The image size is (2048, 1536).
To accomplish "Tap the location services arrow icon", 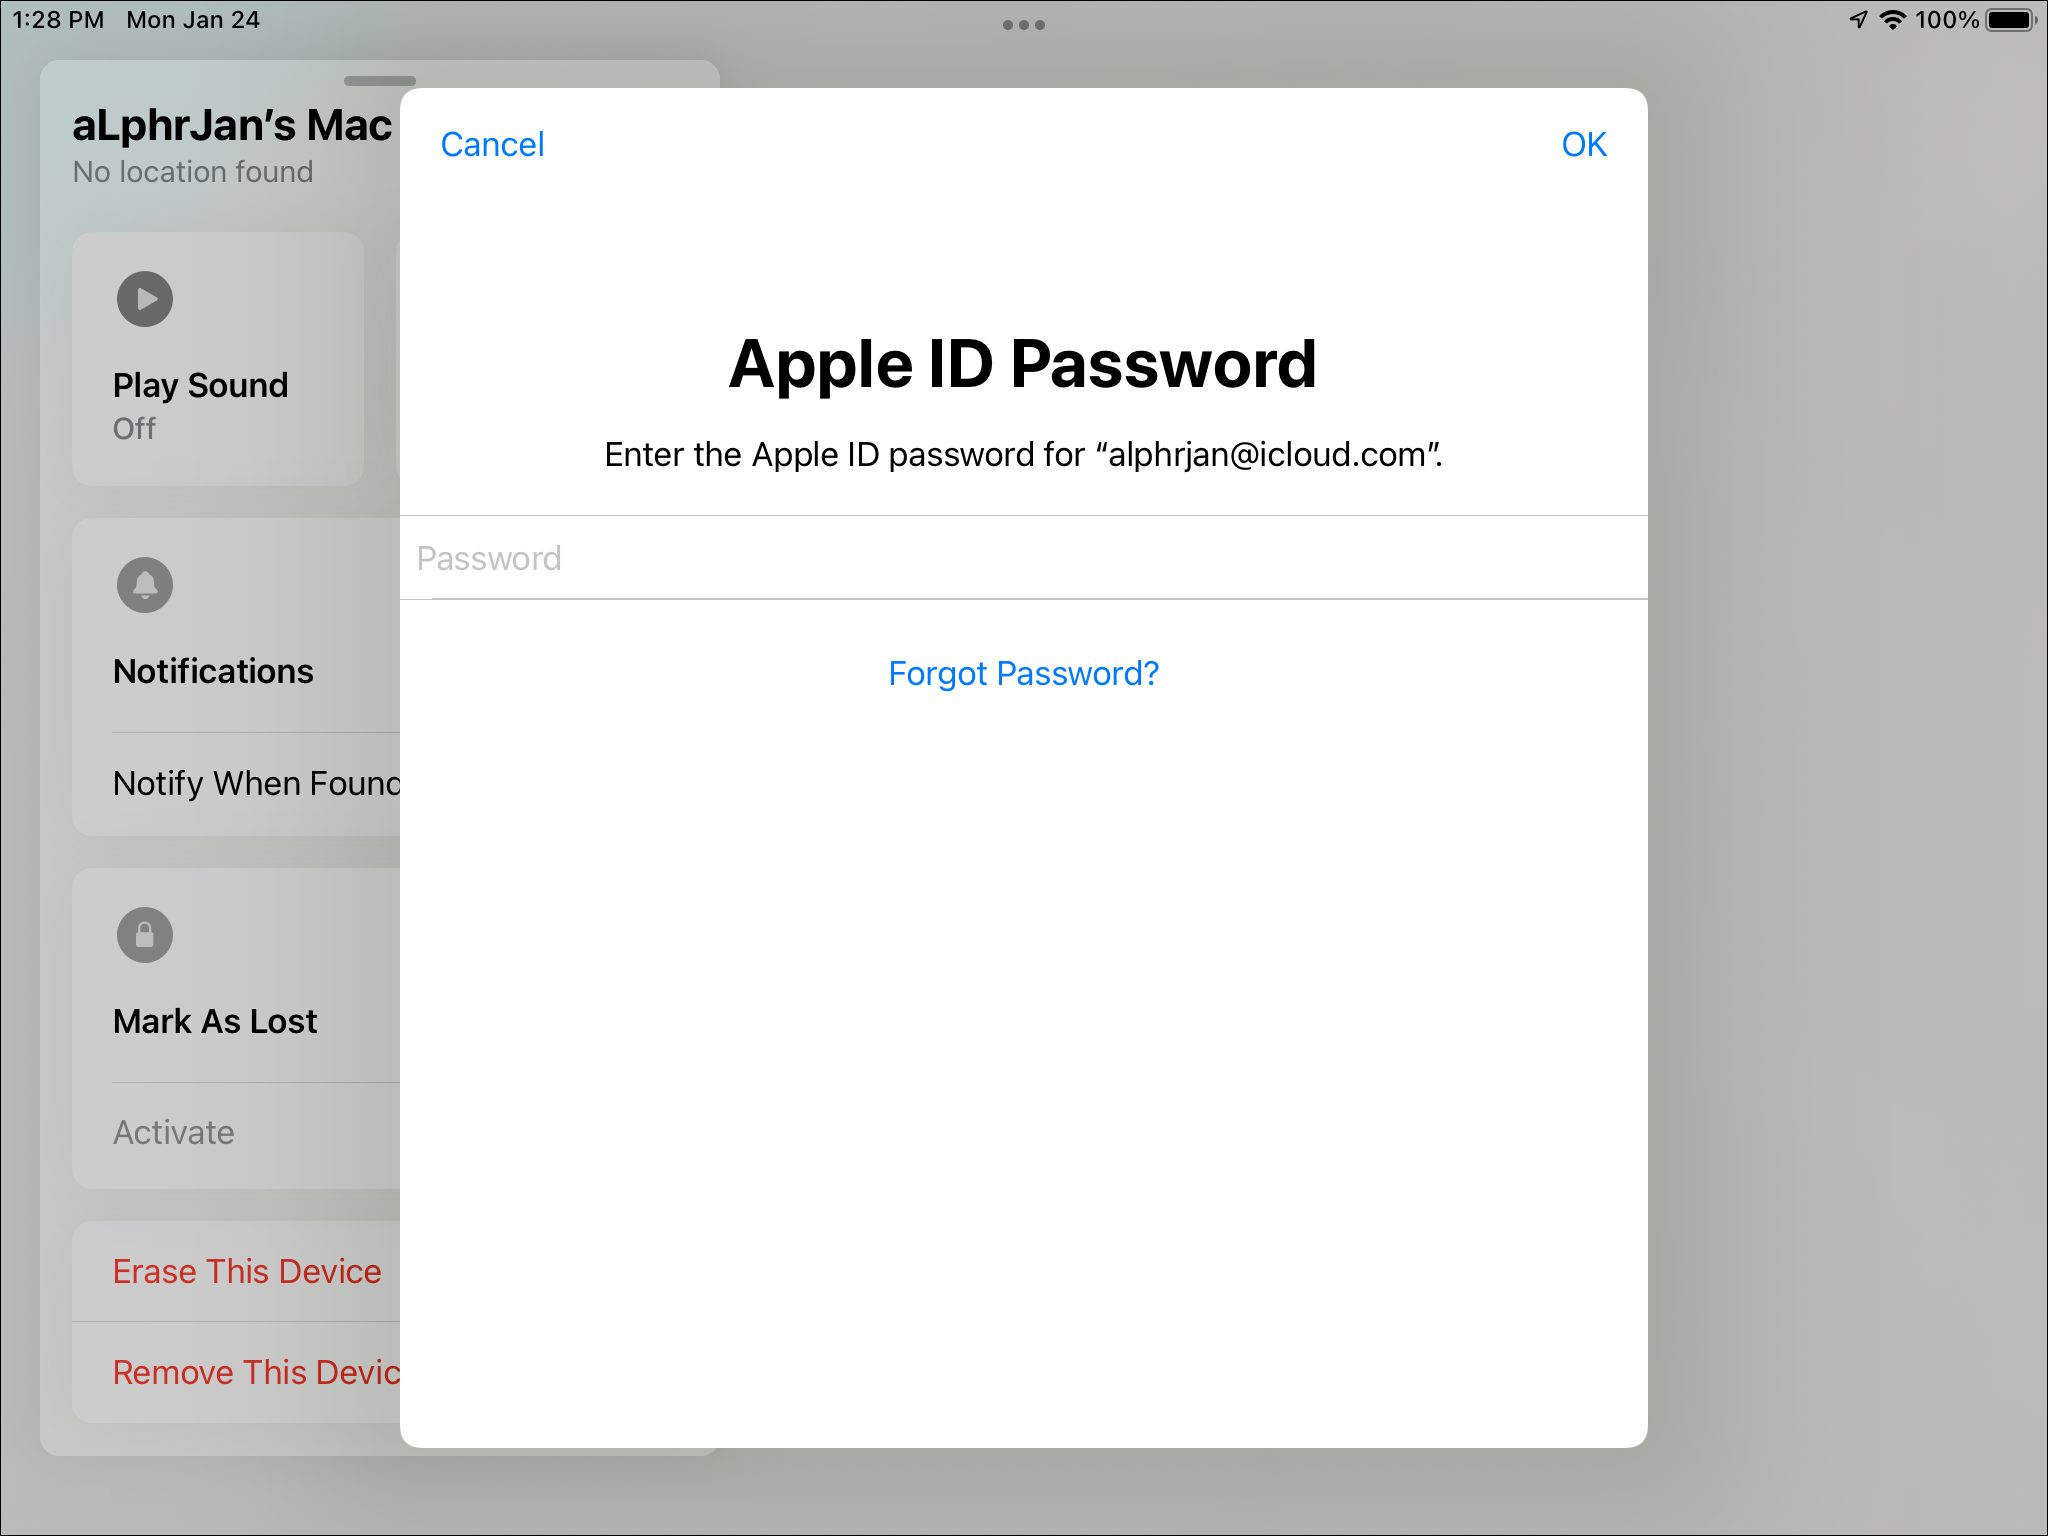I will (x=1858, y=20).
